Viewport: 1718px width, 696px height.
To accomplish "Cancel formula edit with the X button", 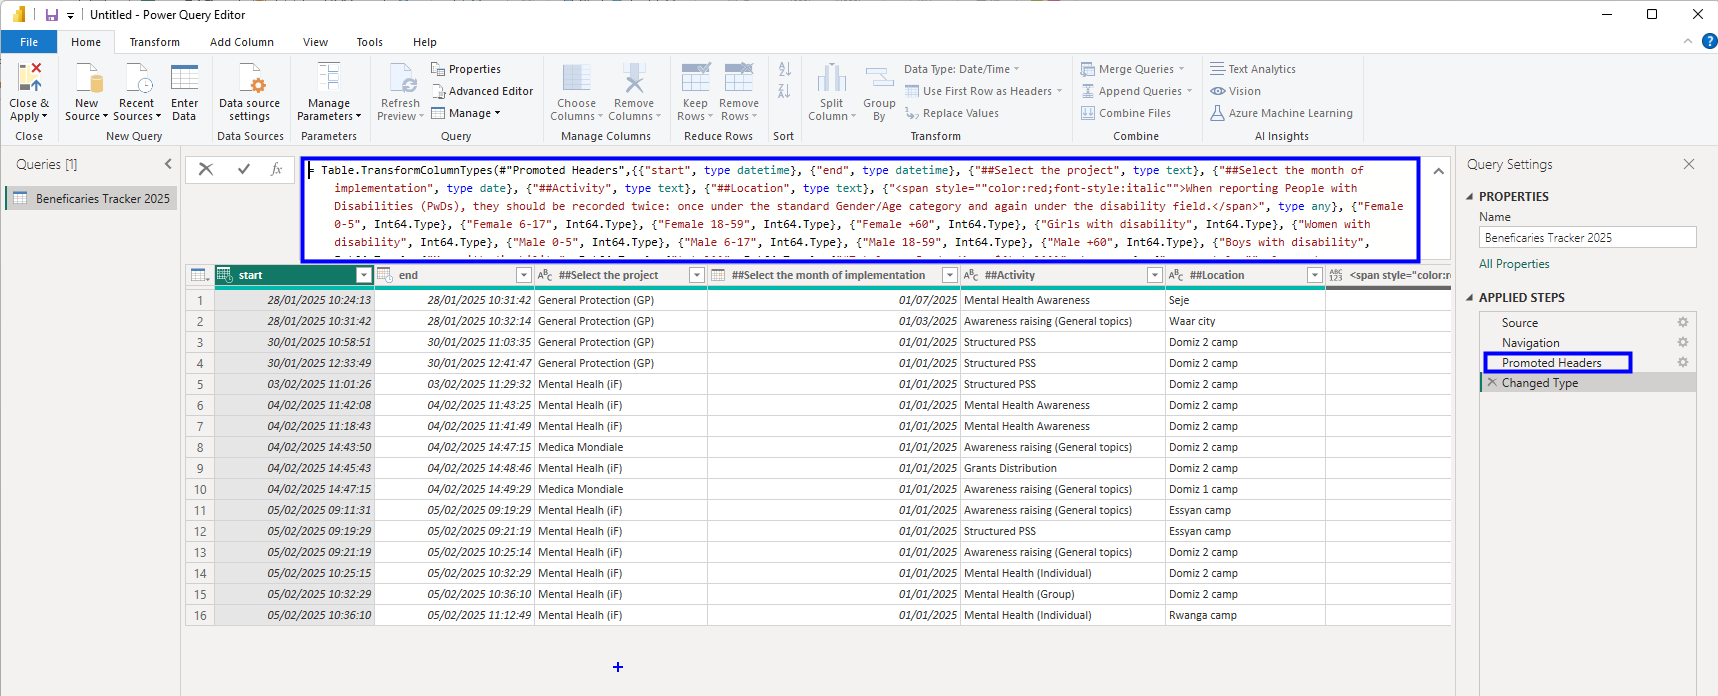I will (x=206, y=169).
